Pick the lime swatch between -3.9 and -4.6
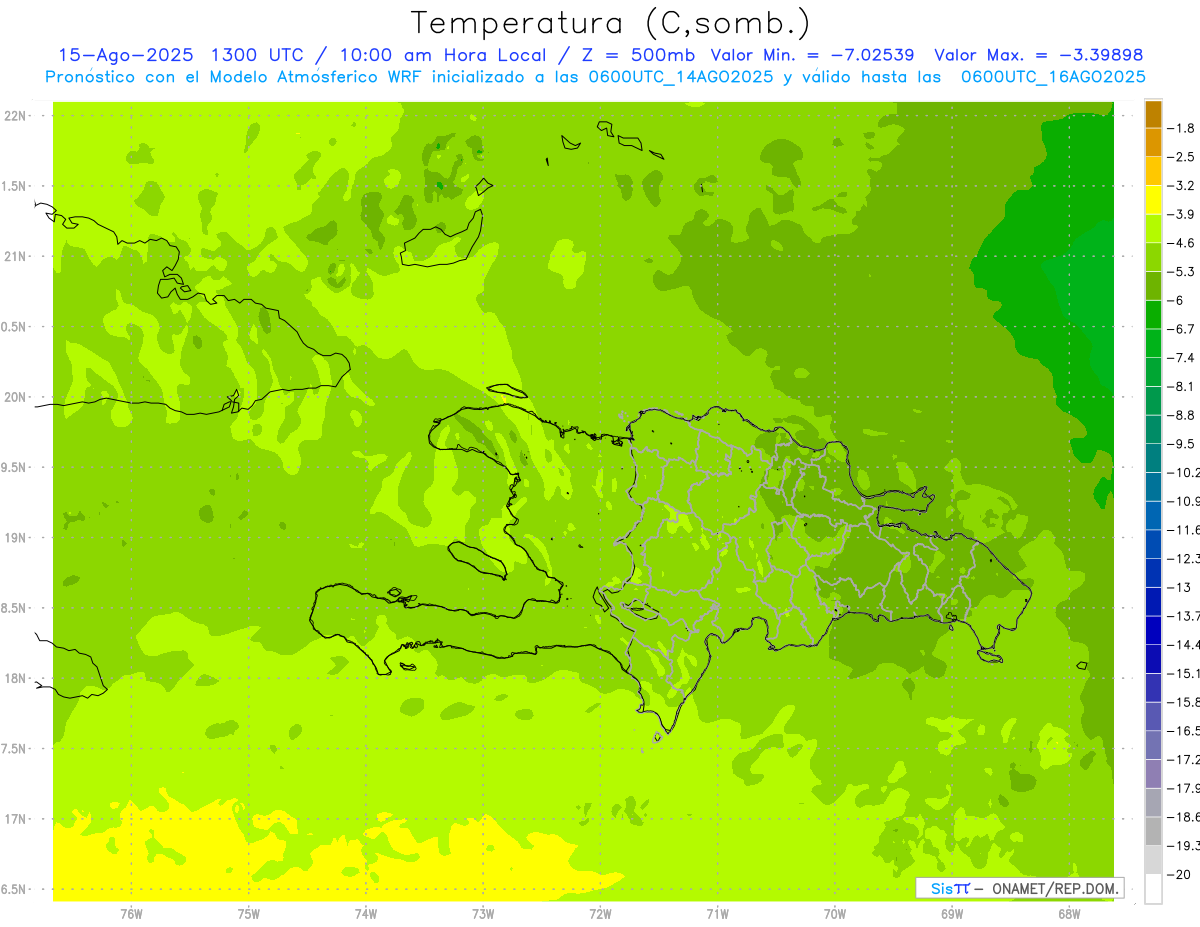This screenshot has height=927, width=1200. pos(1153,228)
